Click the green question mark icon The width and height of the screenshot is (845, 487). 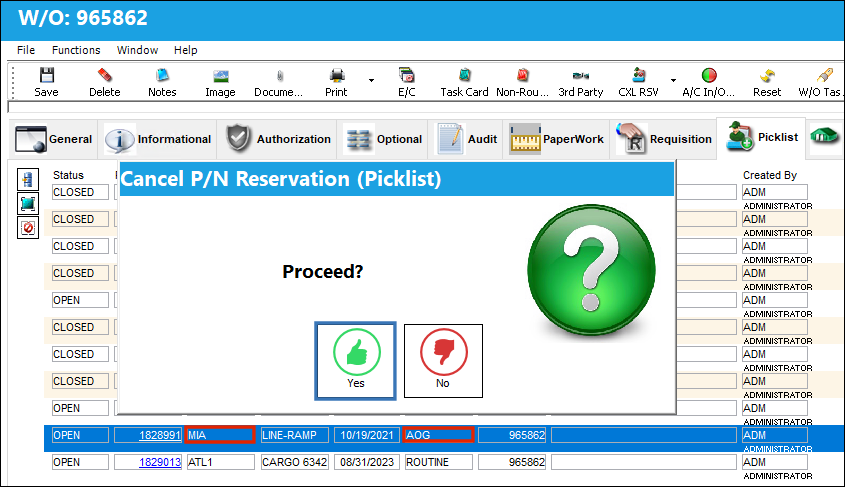591,268
